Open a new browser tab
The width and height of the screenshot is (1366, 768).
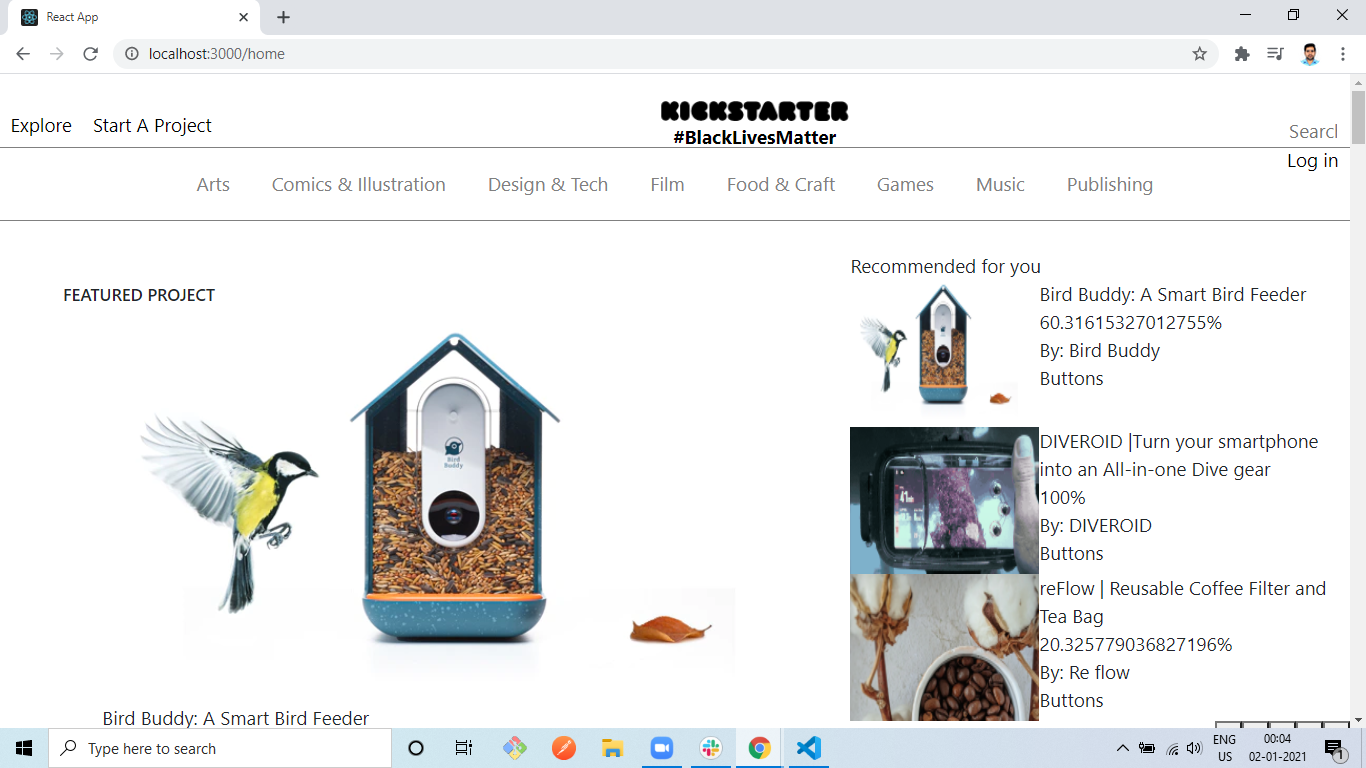click(283, 17)
